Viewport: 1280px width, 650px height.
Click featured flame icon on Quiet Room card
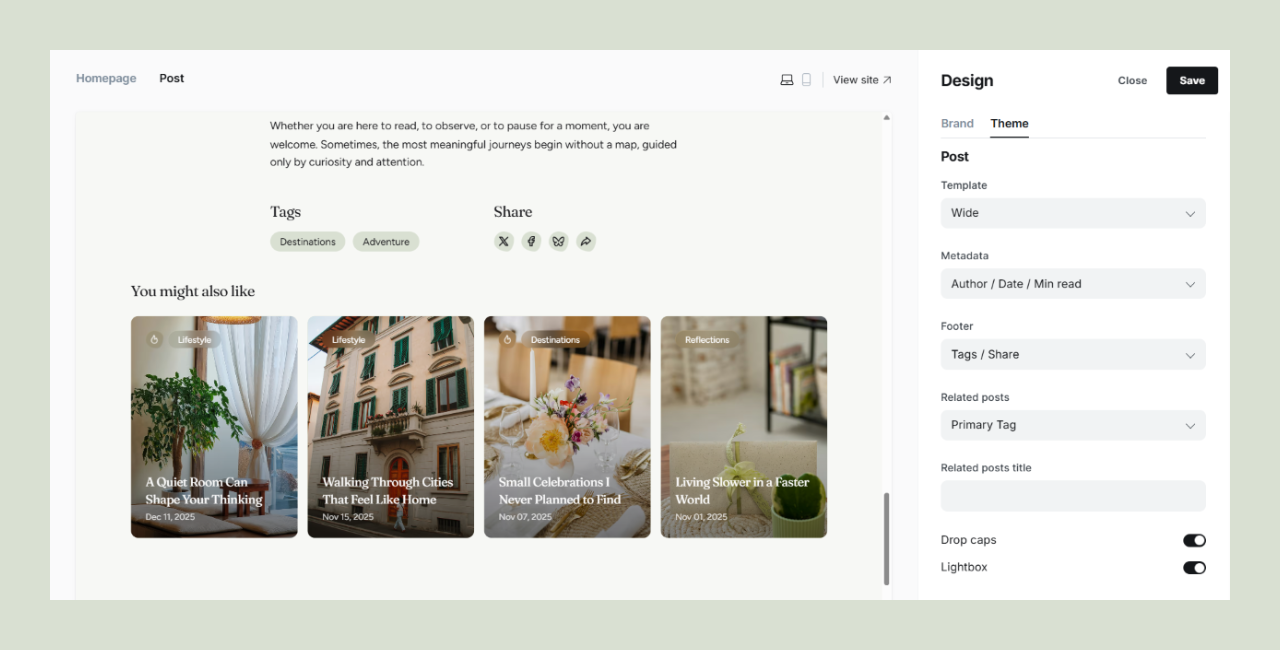coord(154,340)
